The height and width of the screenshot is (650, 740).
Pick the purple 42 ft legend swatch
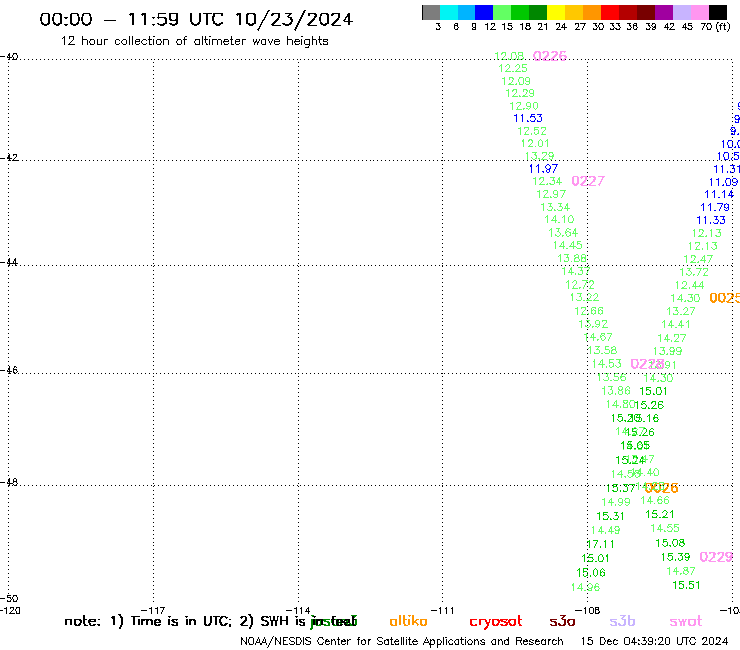tap(664, 12)
